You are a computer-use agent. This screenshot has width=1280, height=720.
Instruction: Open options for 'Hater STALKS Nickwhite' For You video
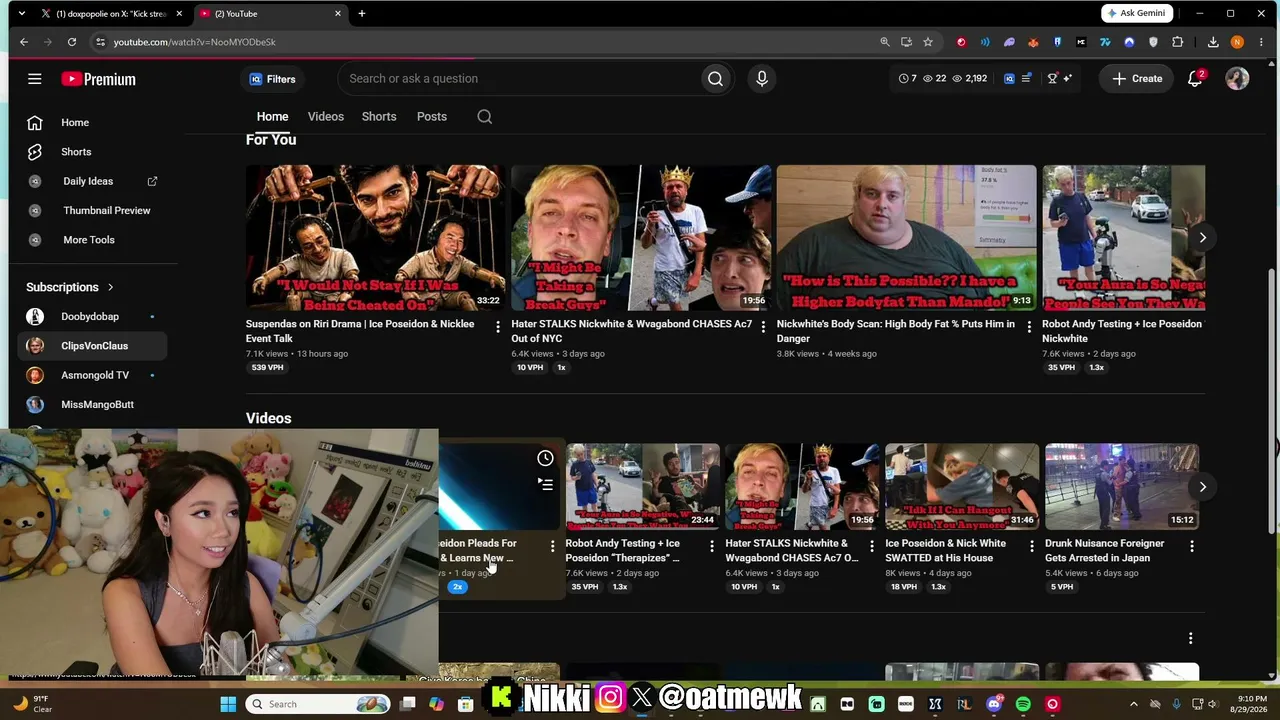(x=763, y=327)
